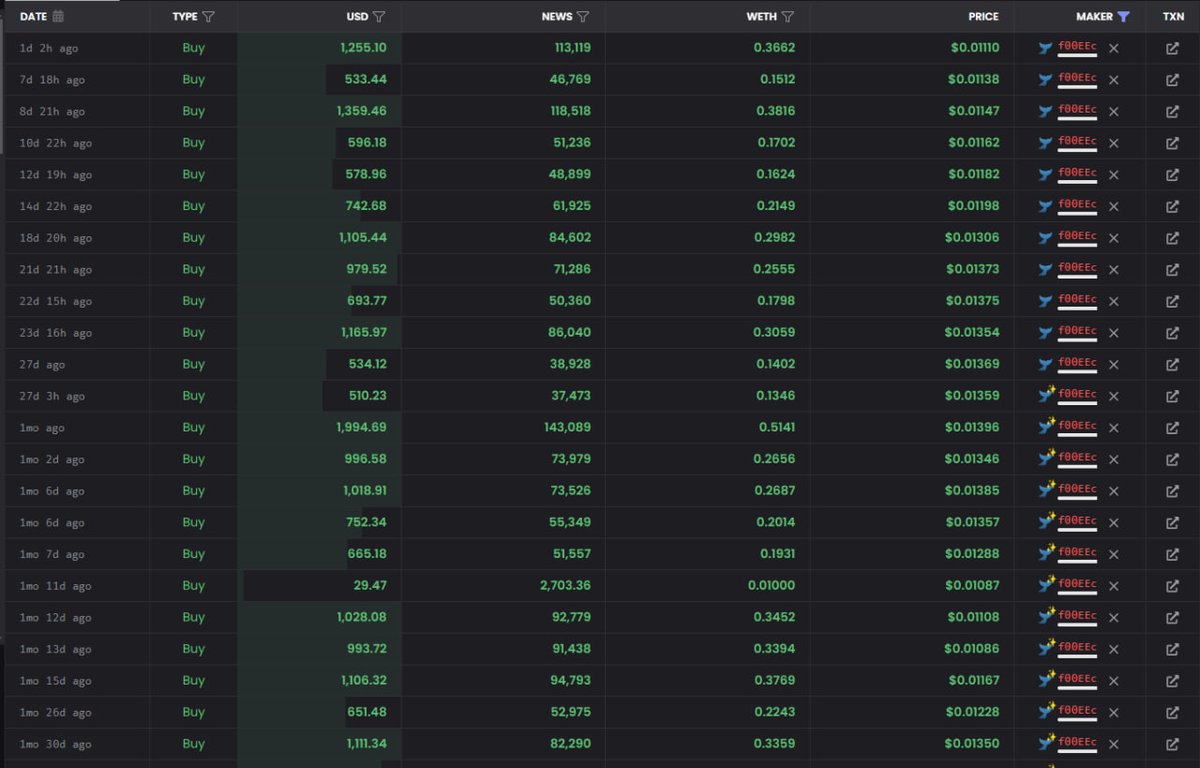Viewport: 1200px width, 768px height.
Task: Select the WETH amount 0.01000
Action: (772, 586)
